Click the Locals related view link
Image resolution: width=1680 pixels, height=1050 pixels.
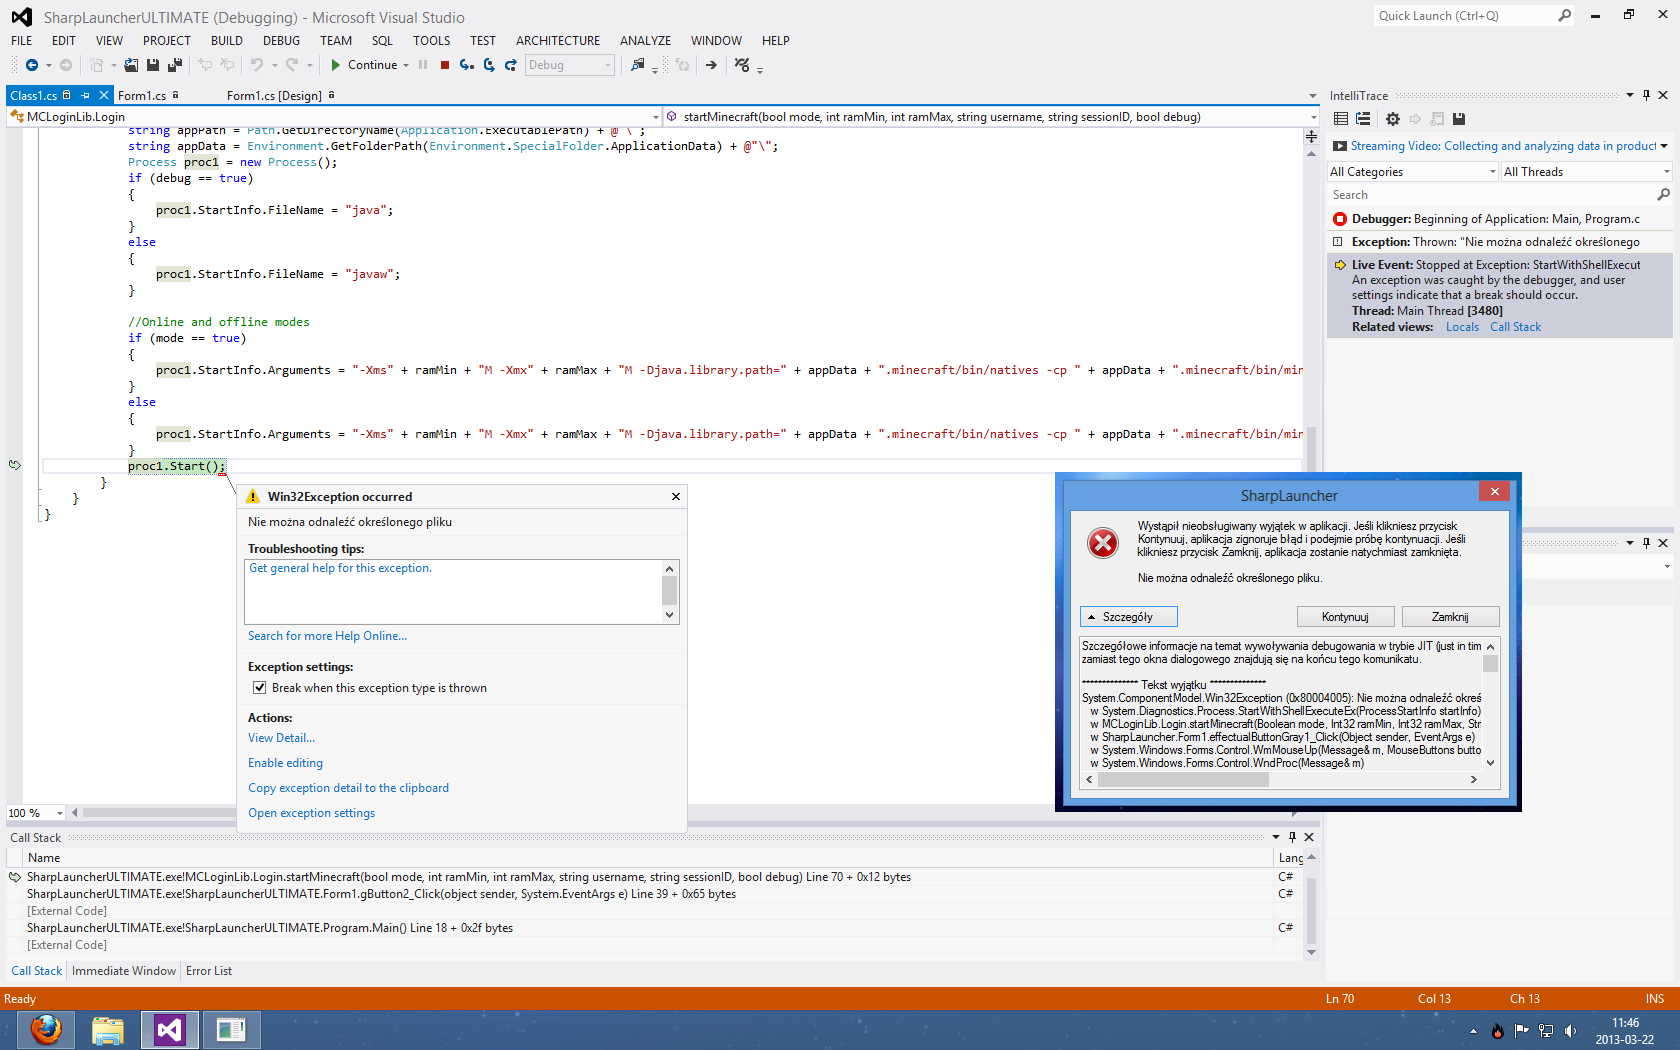coord(1462,327)
